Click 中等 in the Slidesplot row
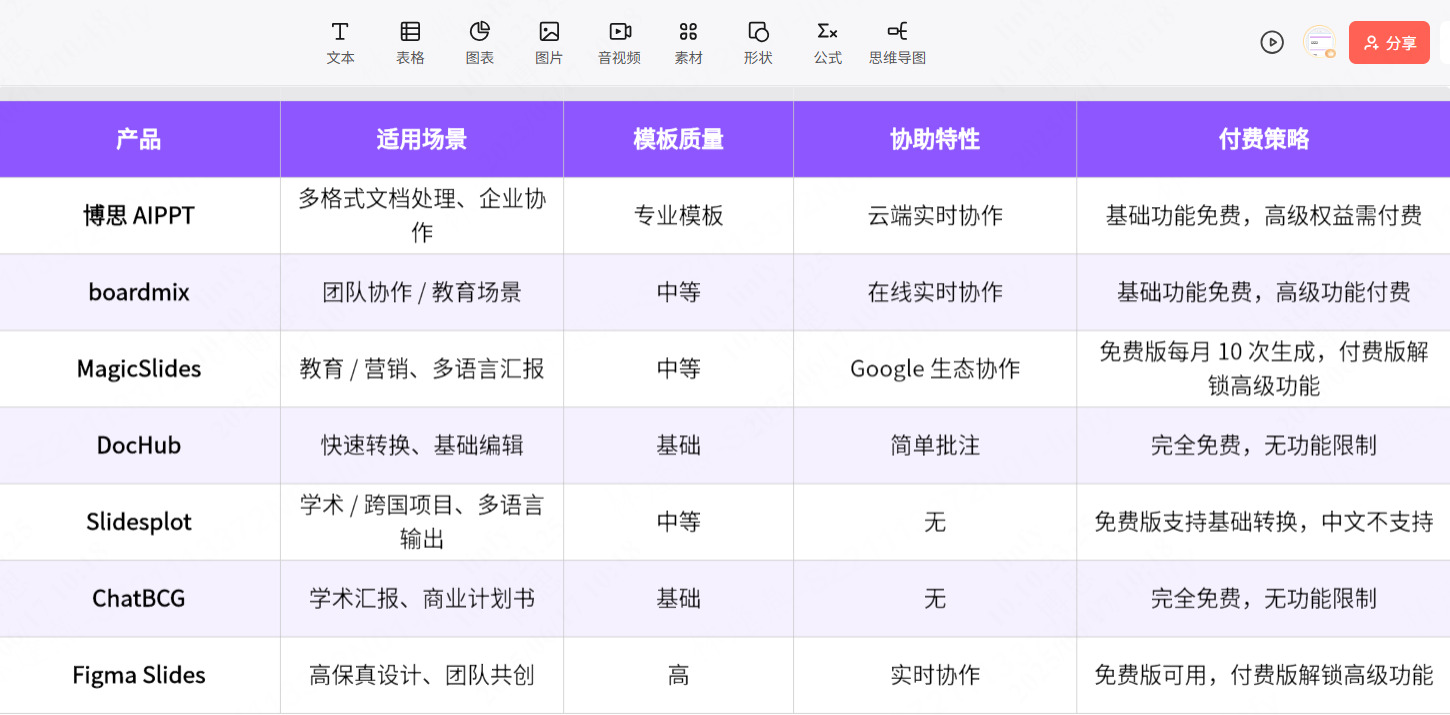The width and height of the screenshot is (1450, 715). [679, 522]
